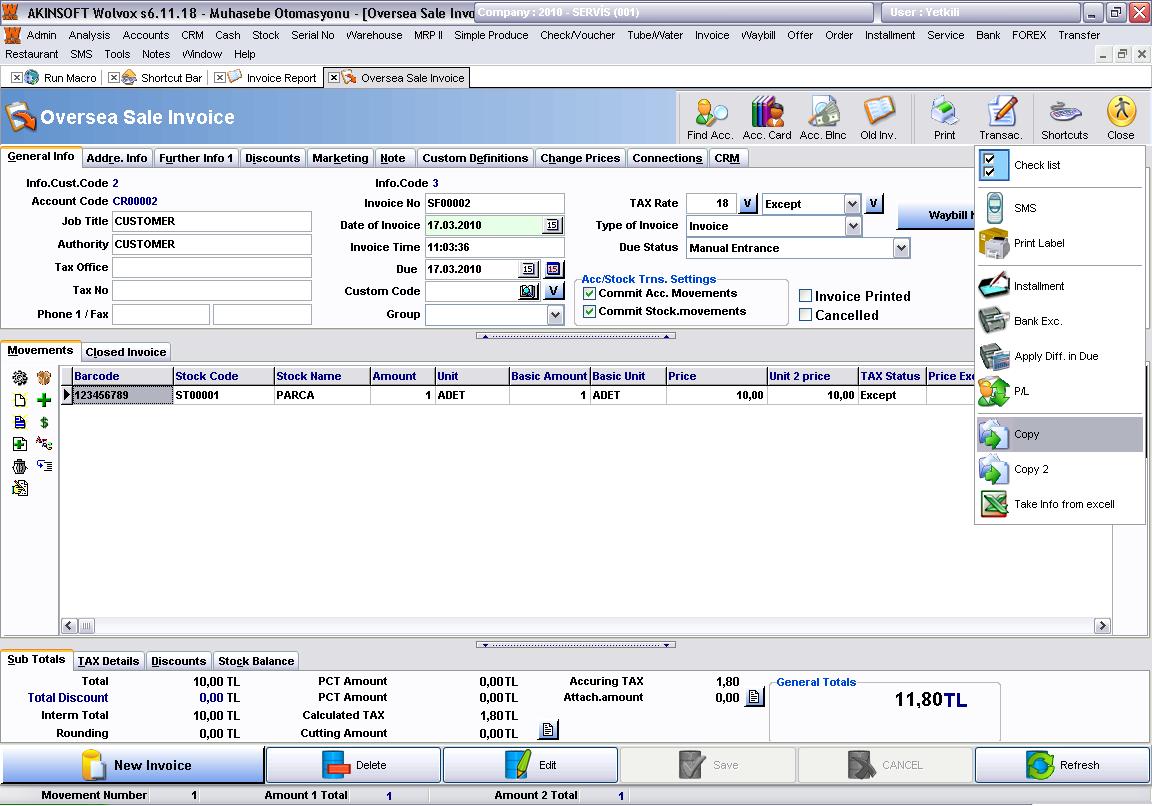
Task: Click the Edit button
Action: click(x=530, y=765)
